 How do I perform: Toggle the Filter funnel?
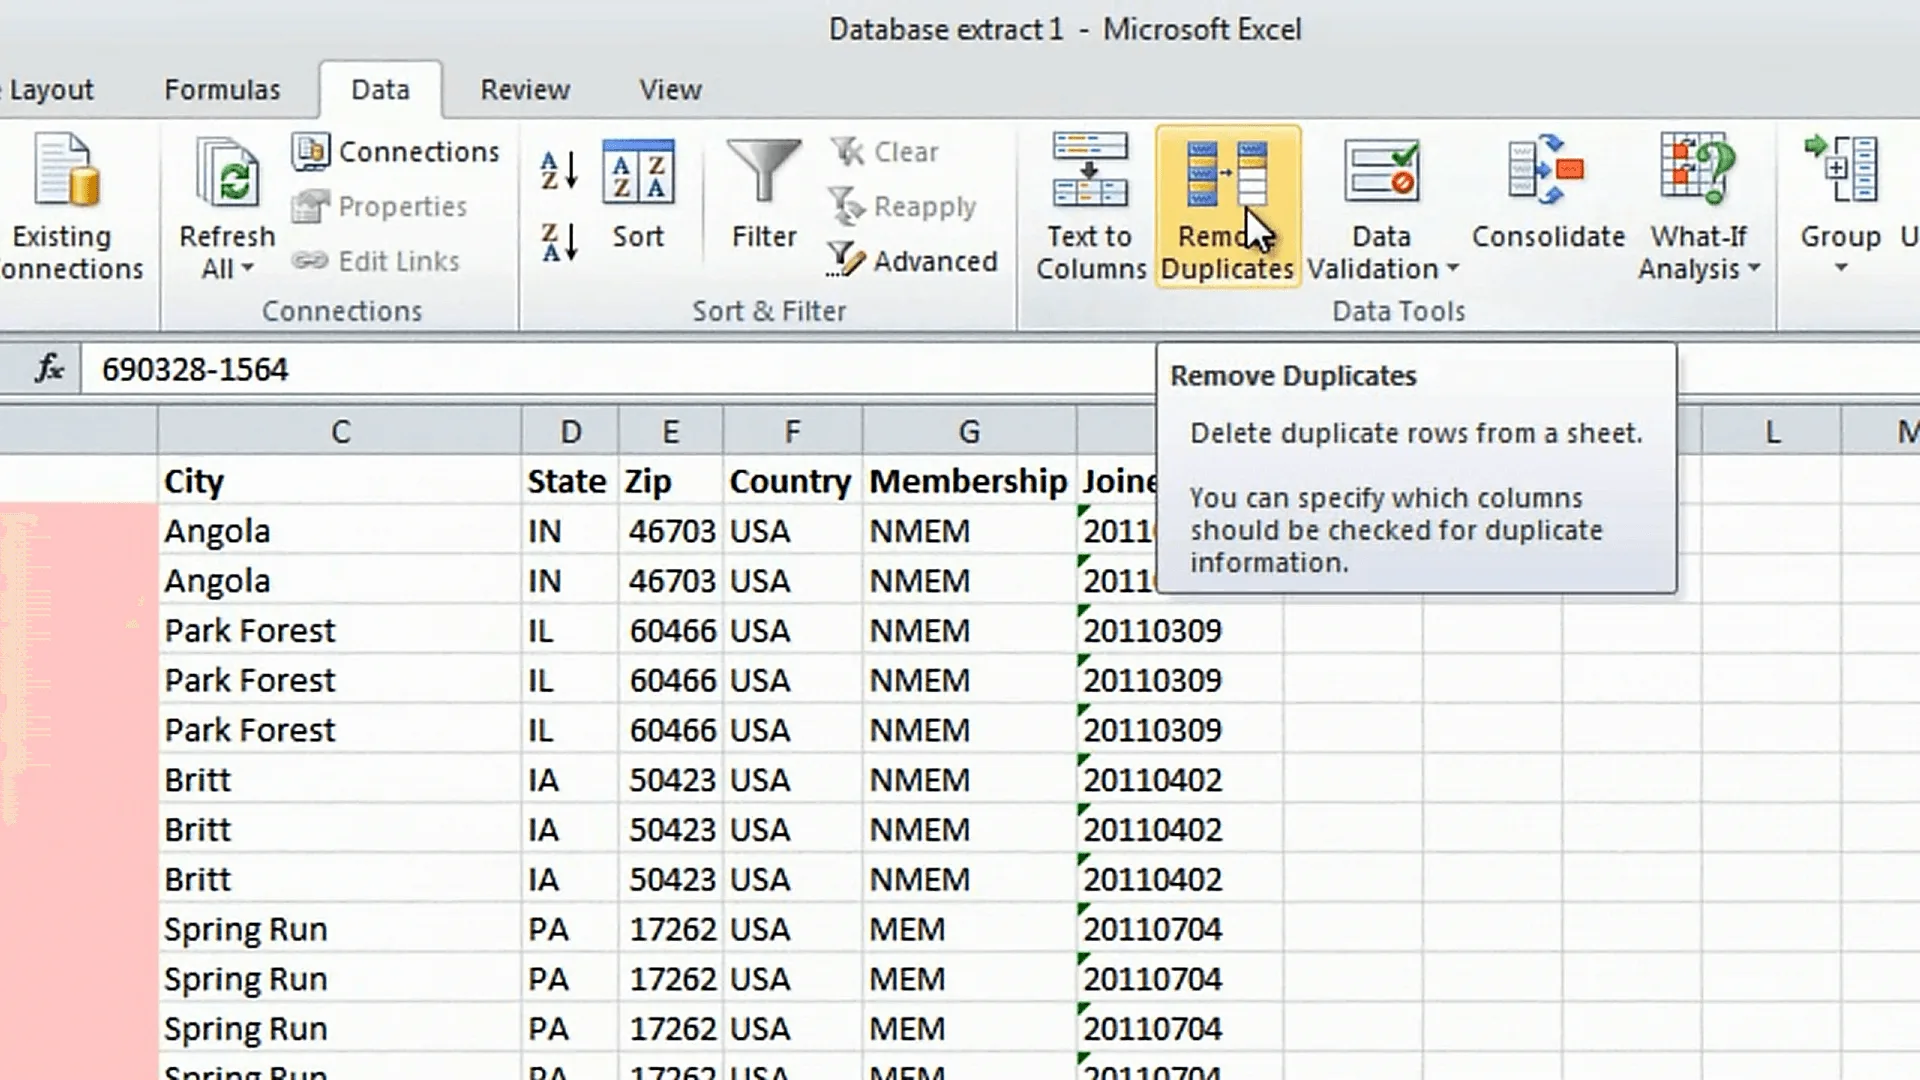point(764,195)
